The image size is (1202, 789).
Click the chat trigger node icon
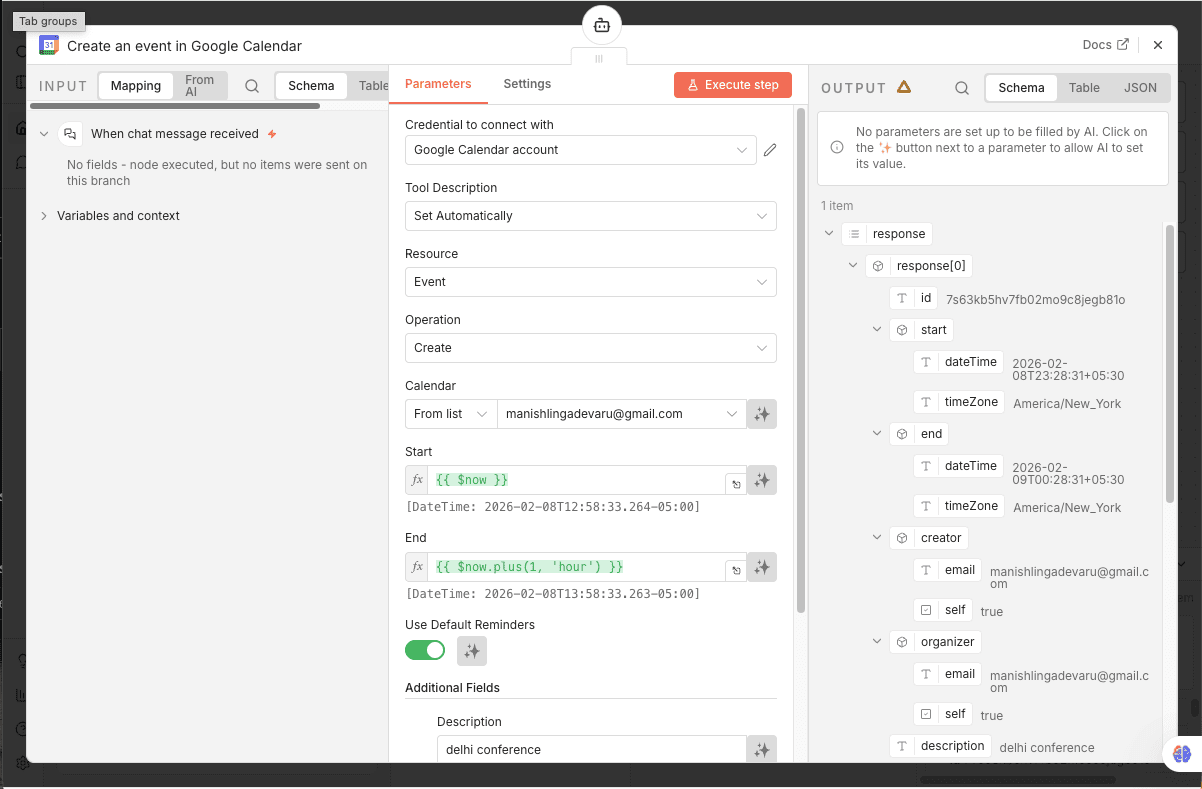click(70, 134)
